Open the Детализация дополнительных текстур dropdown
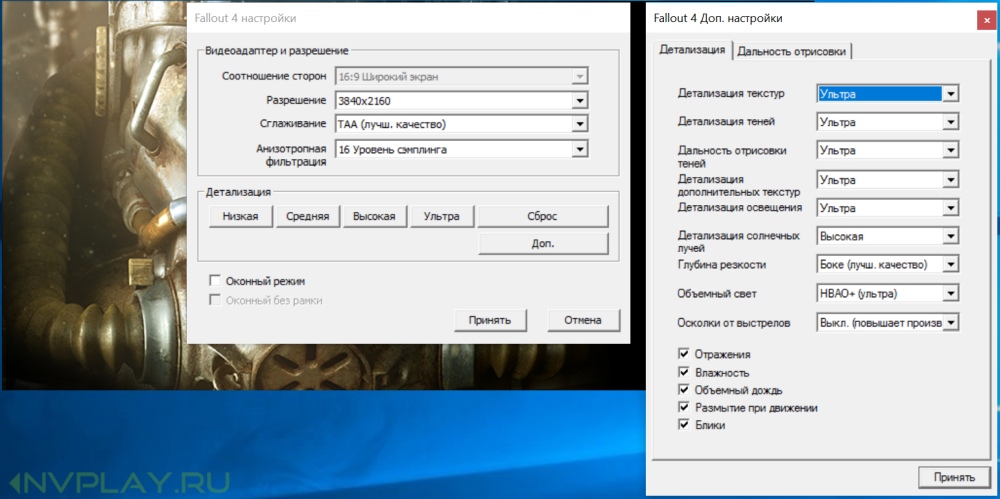 [888, 180]
